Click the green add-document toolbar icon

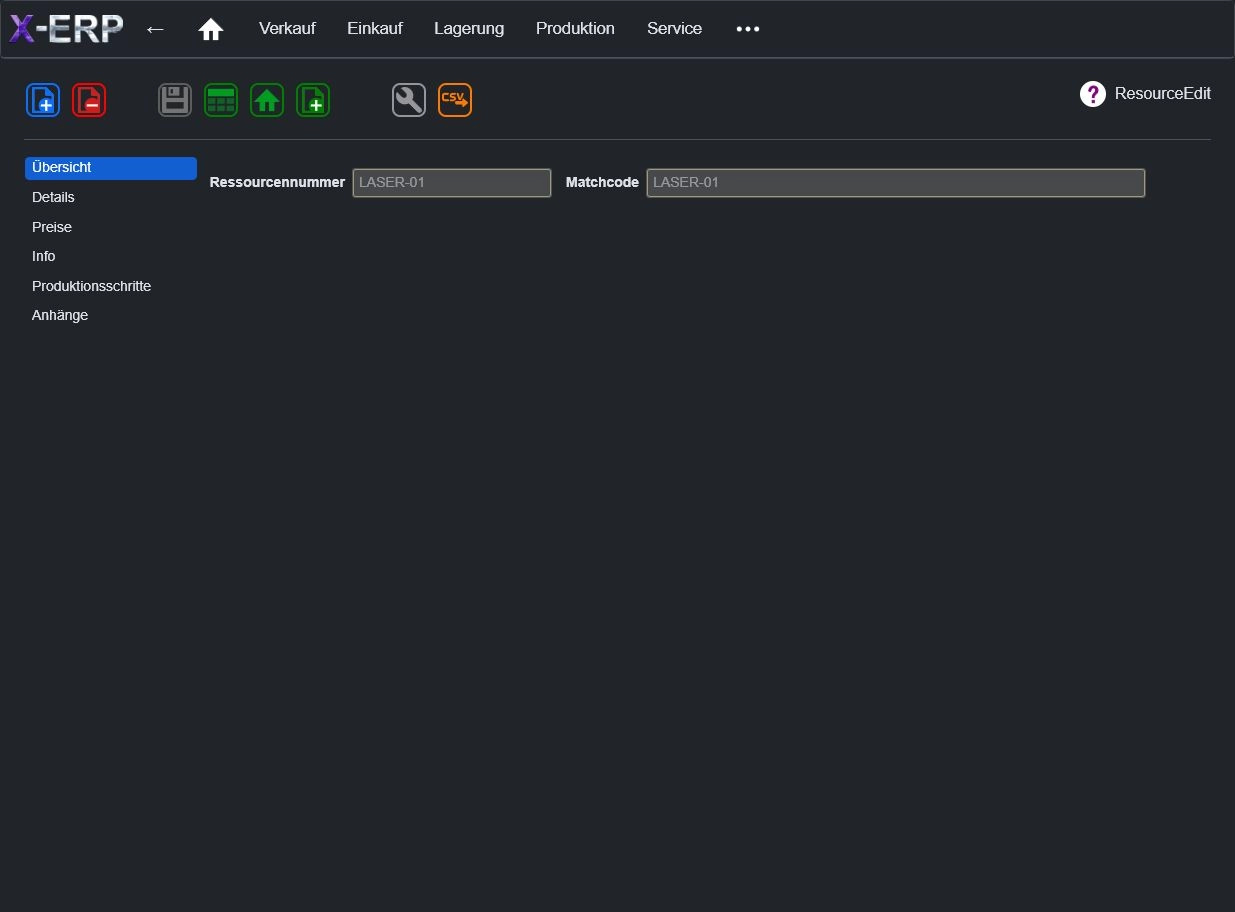click(313, 100)
